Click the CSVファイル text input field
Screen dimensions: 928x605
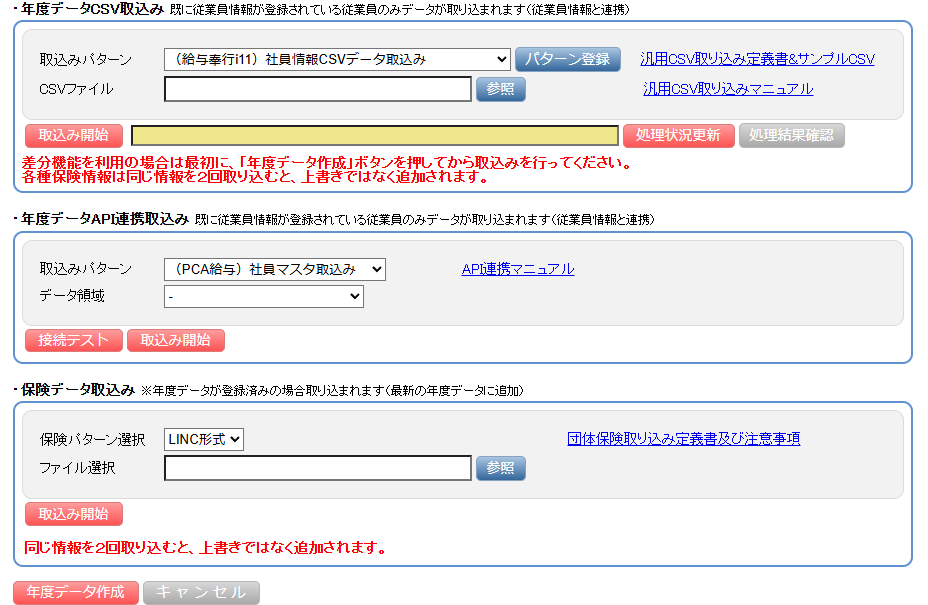pyautogui.click(x=318, y=89)
